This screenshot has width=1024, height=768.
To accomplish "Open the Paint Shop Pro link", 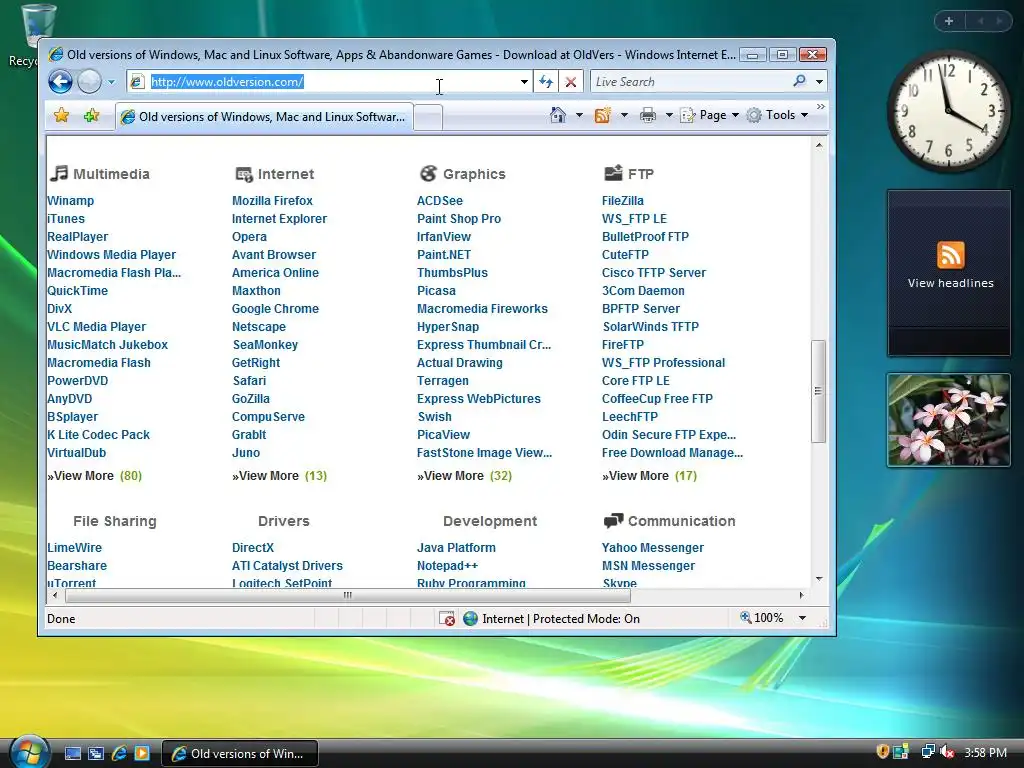I will [459, 219].
